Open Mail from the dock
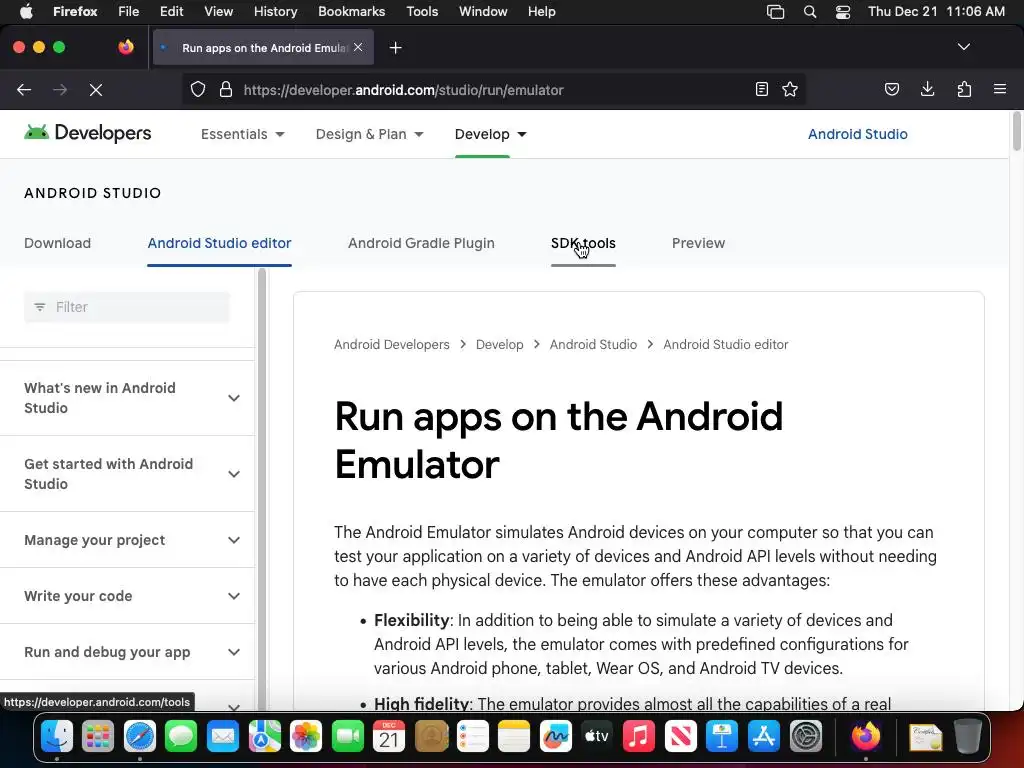The height and width of the screenshot is (768, 1024). [223, 737]
